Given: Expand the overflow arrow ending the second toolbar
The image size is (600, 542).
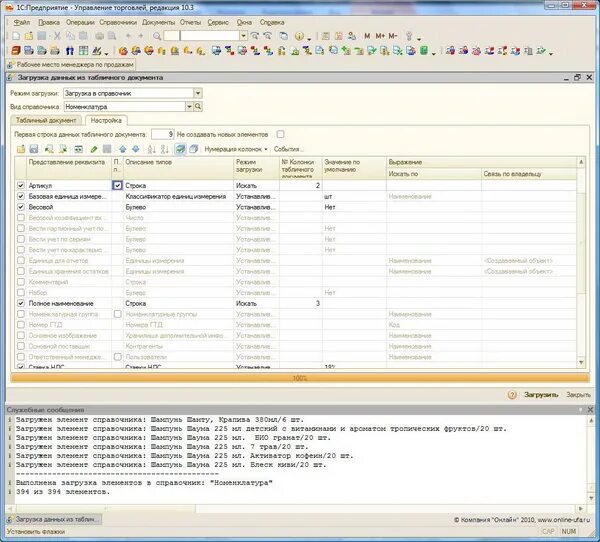Looking at the screenshot, I should [x=551, y=53].
